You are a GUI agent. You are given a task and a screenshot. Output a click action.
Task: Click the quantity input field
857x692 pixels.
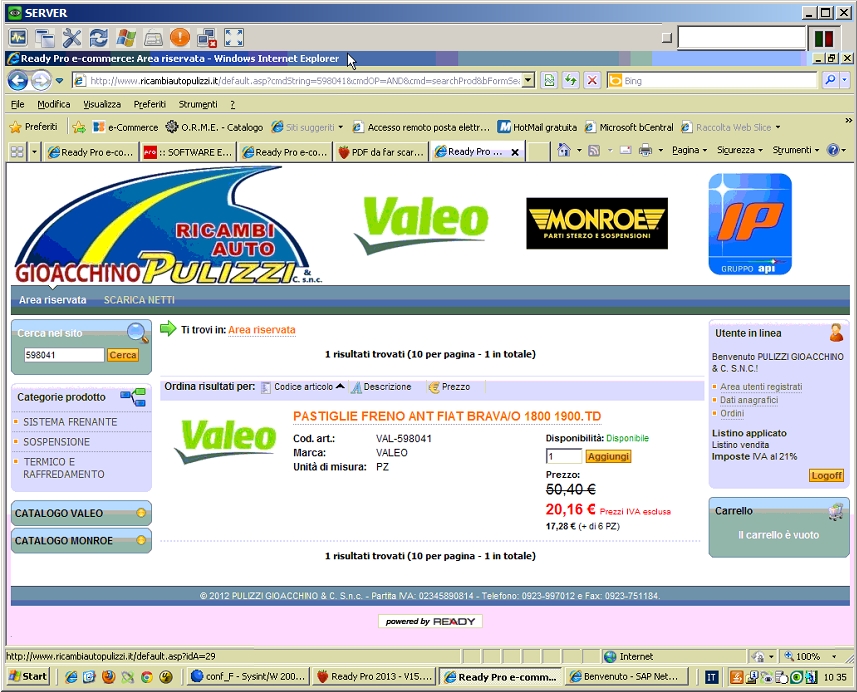click(563, 456)
